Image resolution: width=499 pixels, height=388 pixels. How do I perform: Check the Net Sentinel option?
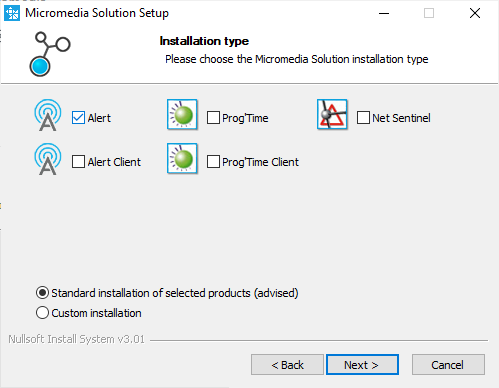pos(363,118)
